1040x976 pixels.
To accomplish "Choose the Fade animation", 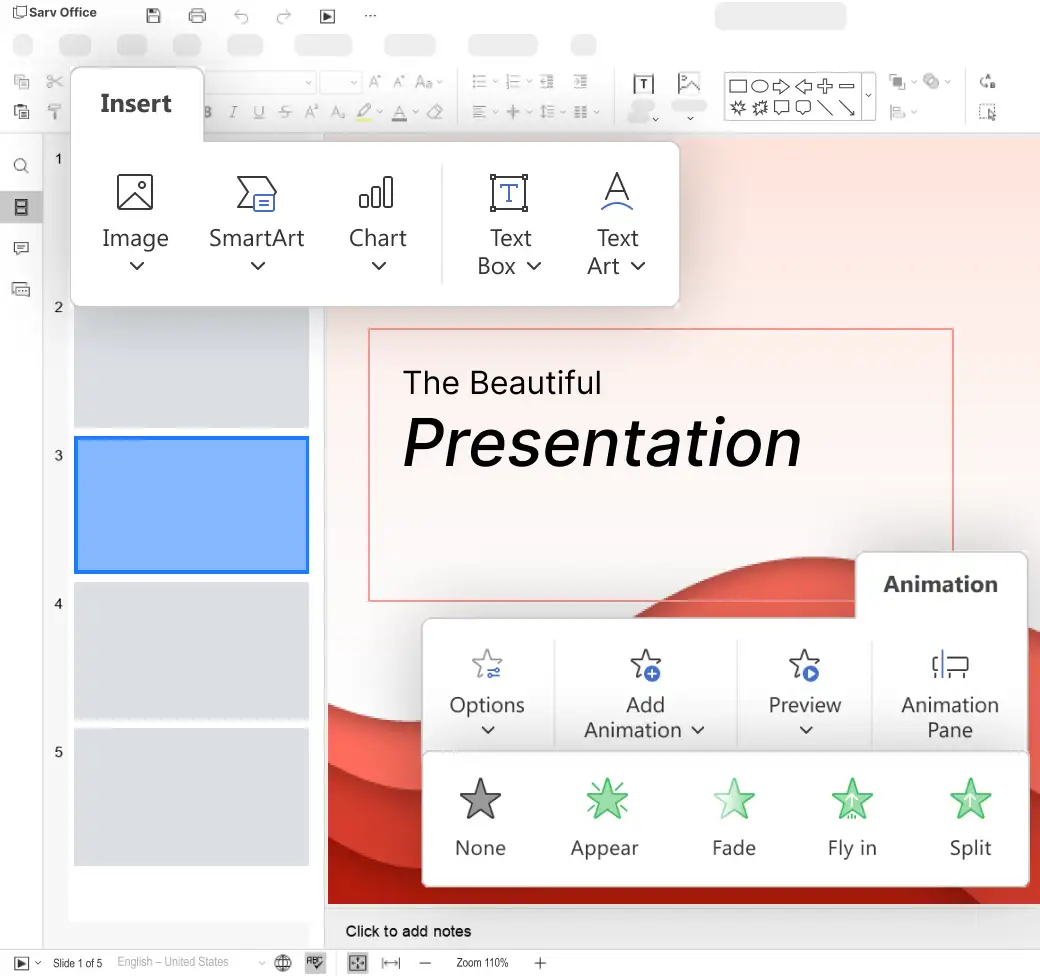I will point(733,800).
